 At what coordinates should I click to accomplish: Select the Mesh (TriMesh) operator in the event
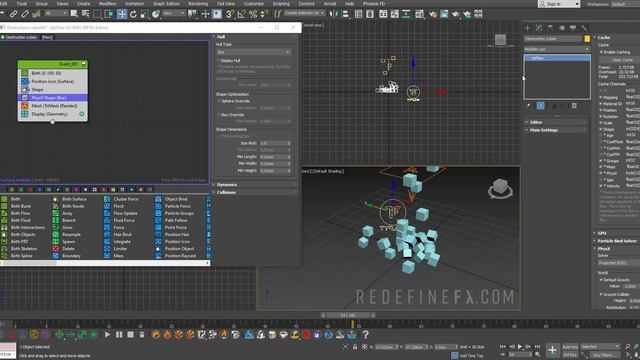[x=53, y=106]
